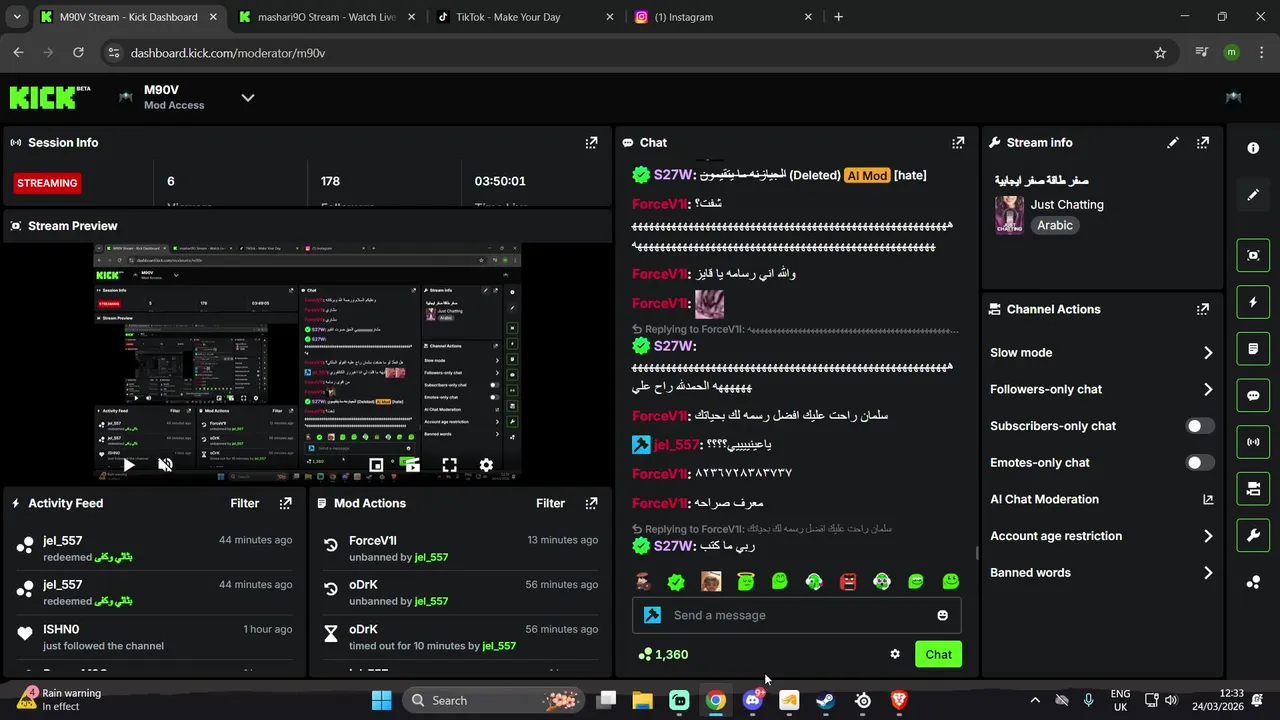
Task: Toggle the Mod Actions document sidebar icon
Action: [1253, 349]
